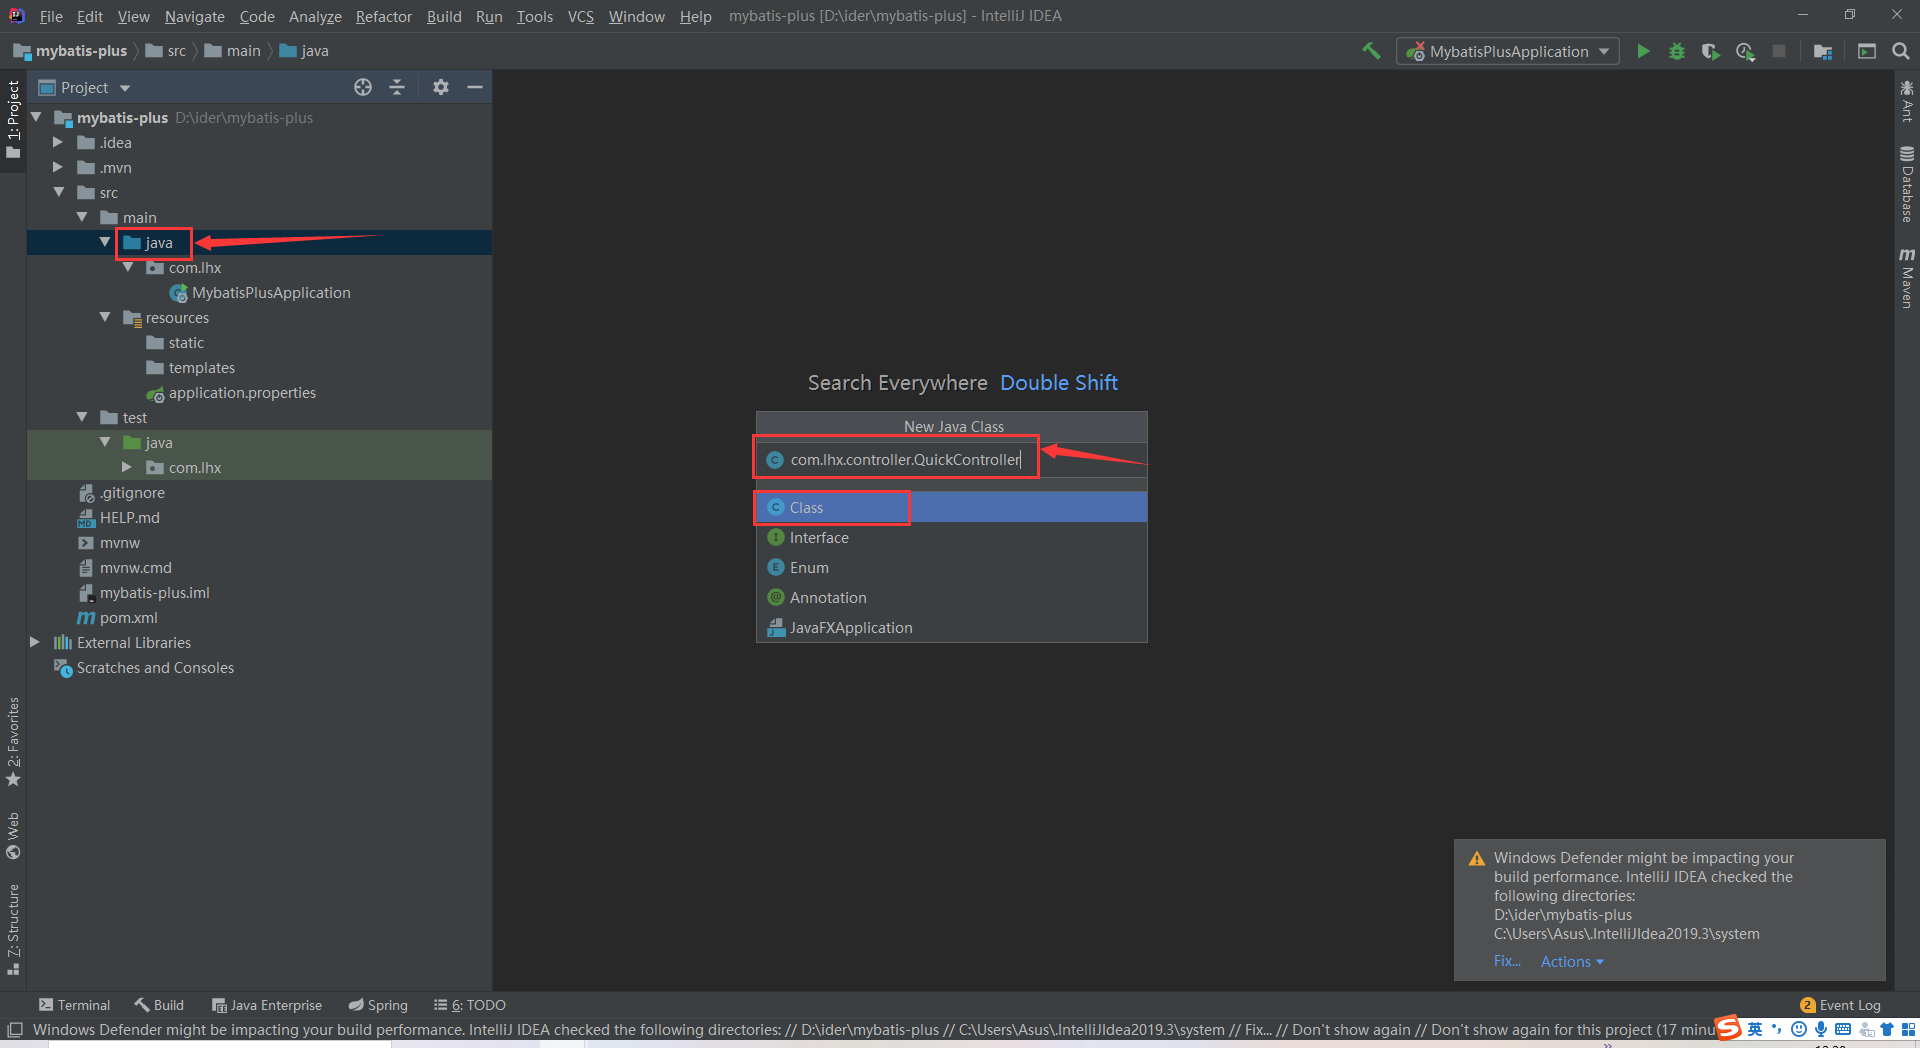Open Actions dropdown in Defender notification
Screen dimensions: 1920x1048
[x=1572, y=961]
